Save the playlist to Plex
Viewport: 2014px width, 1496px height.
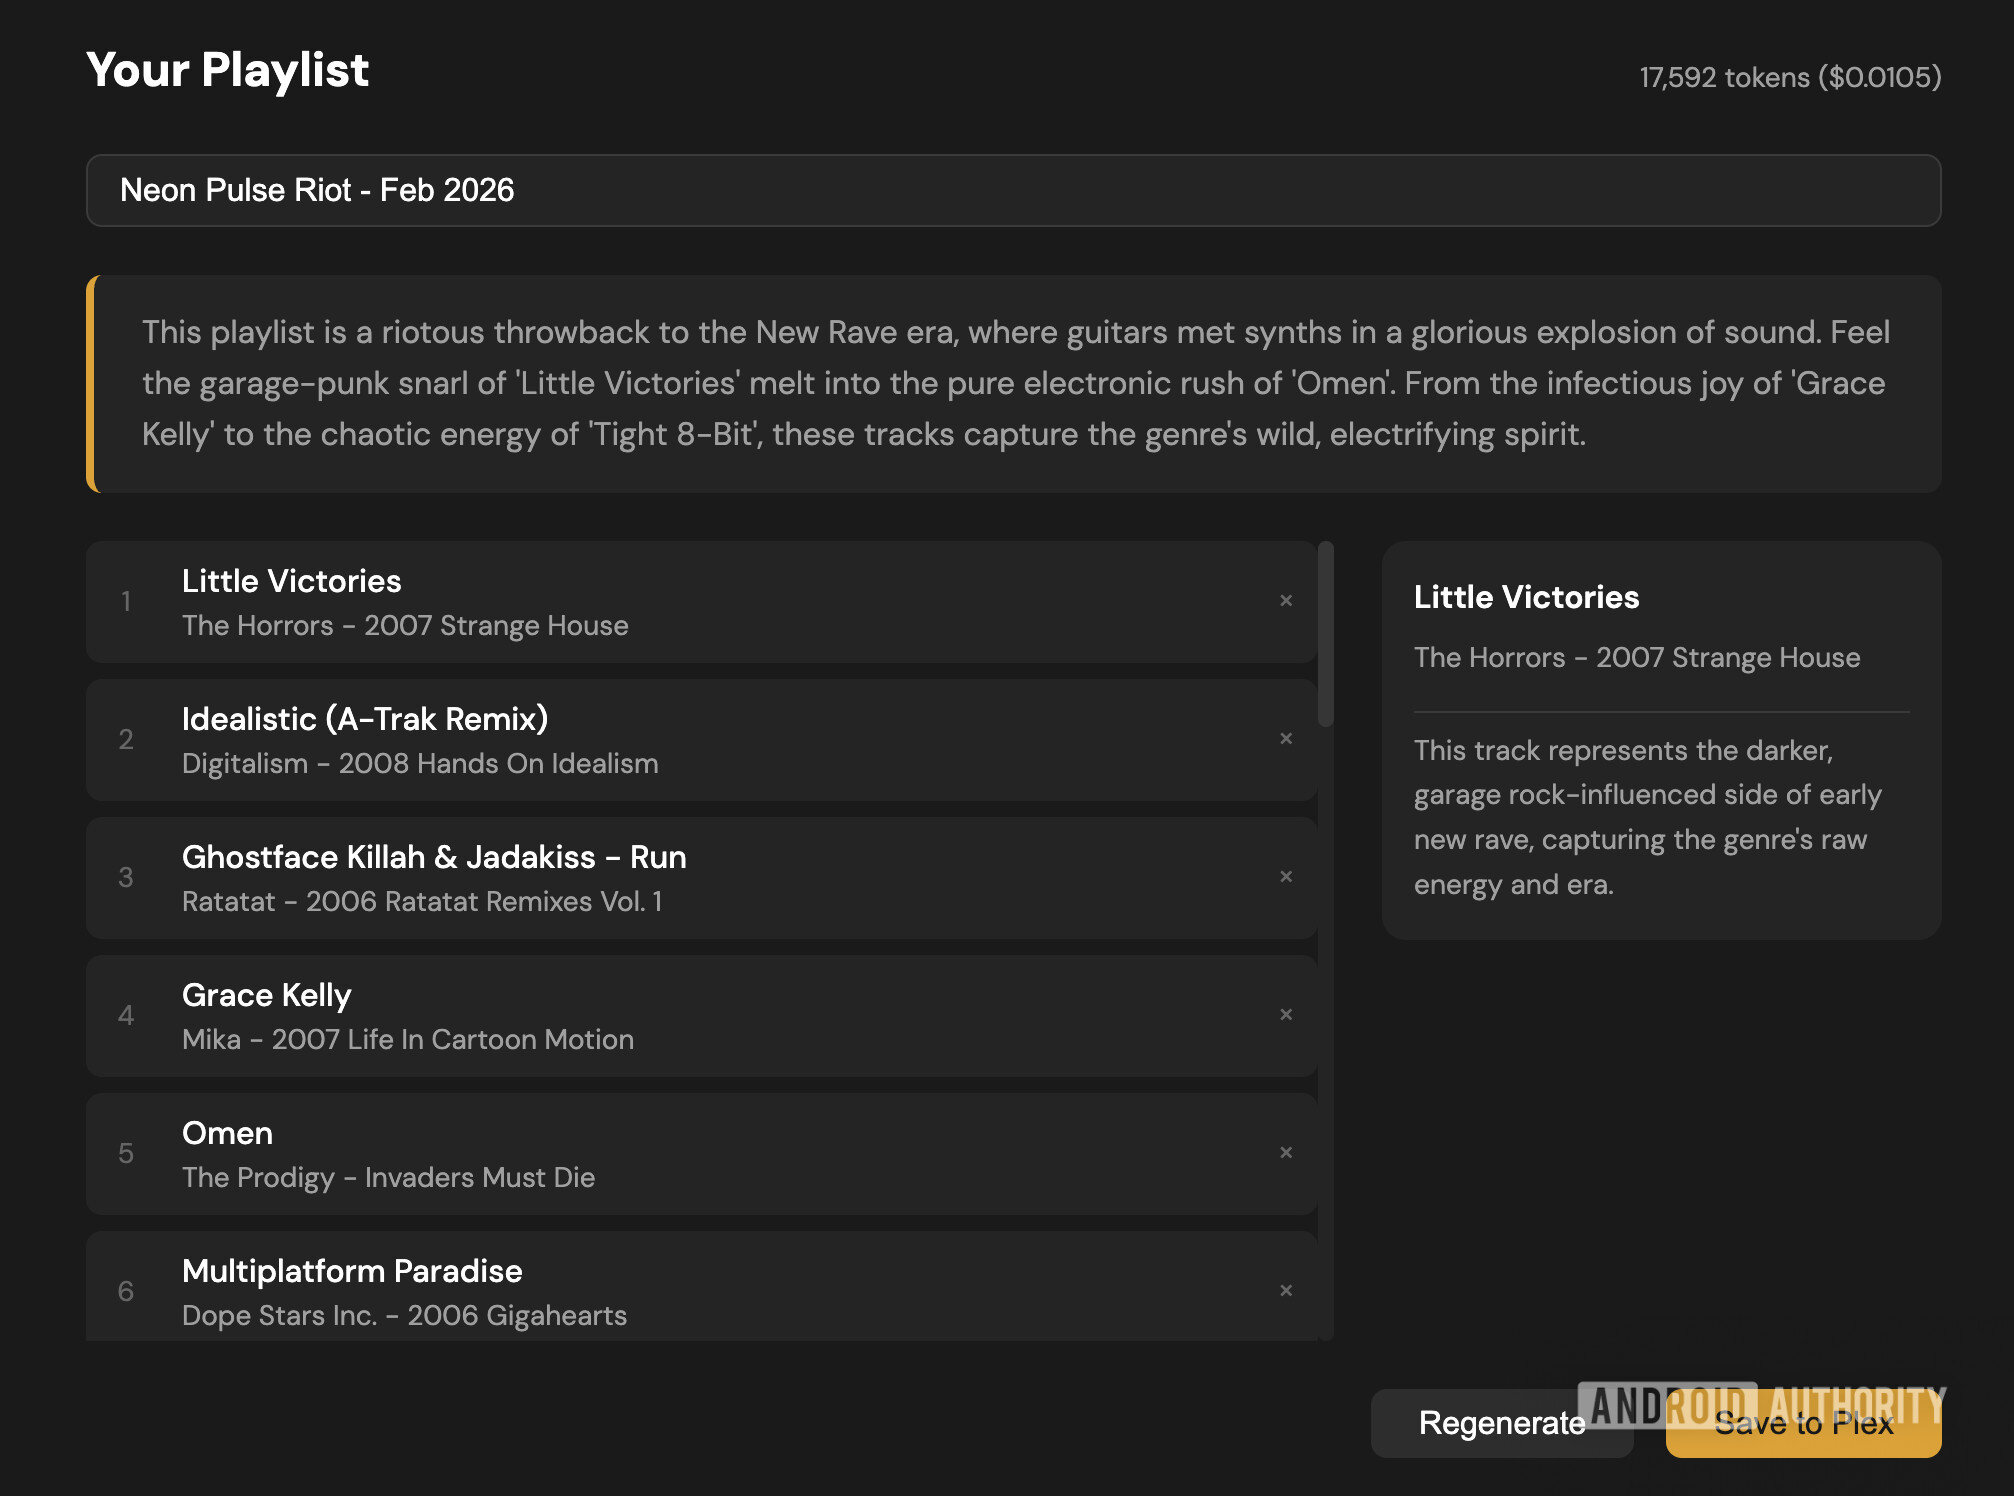tap(1803, 1424)
